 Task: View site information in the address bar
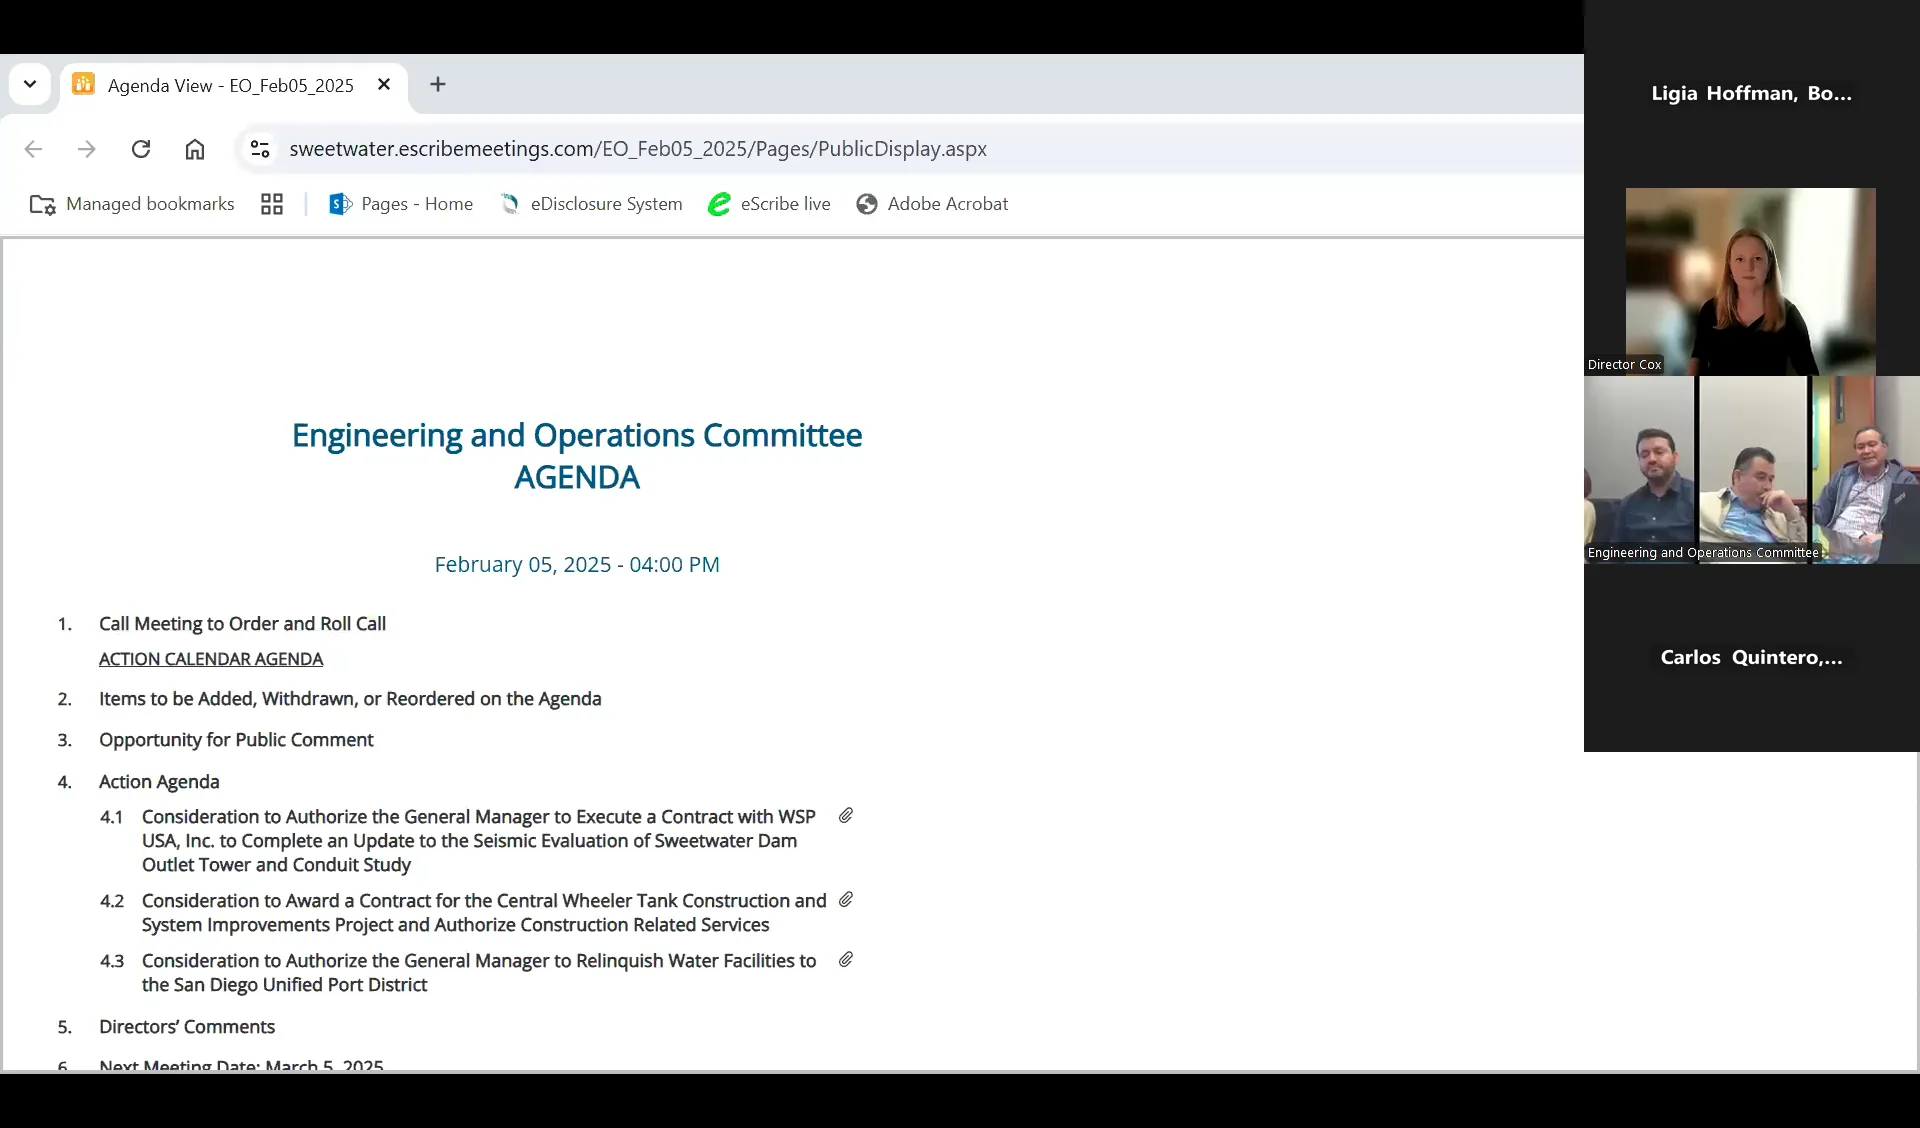point(259,148)
